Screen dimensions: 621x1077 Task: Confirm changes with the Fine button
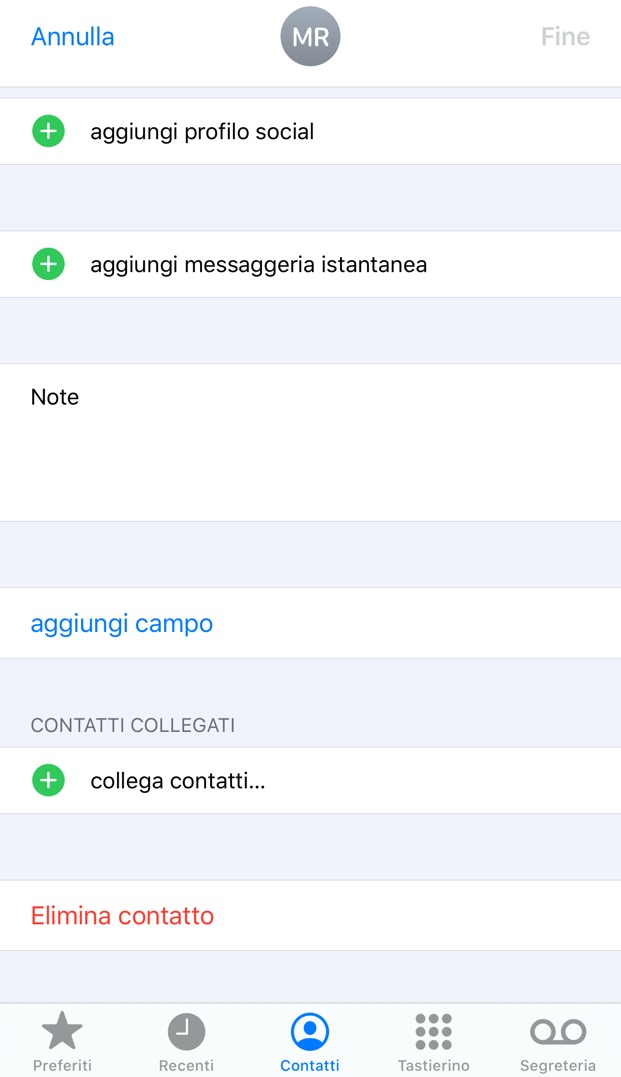pyautogui.click(x=565, y=37)
